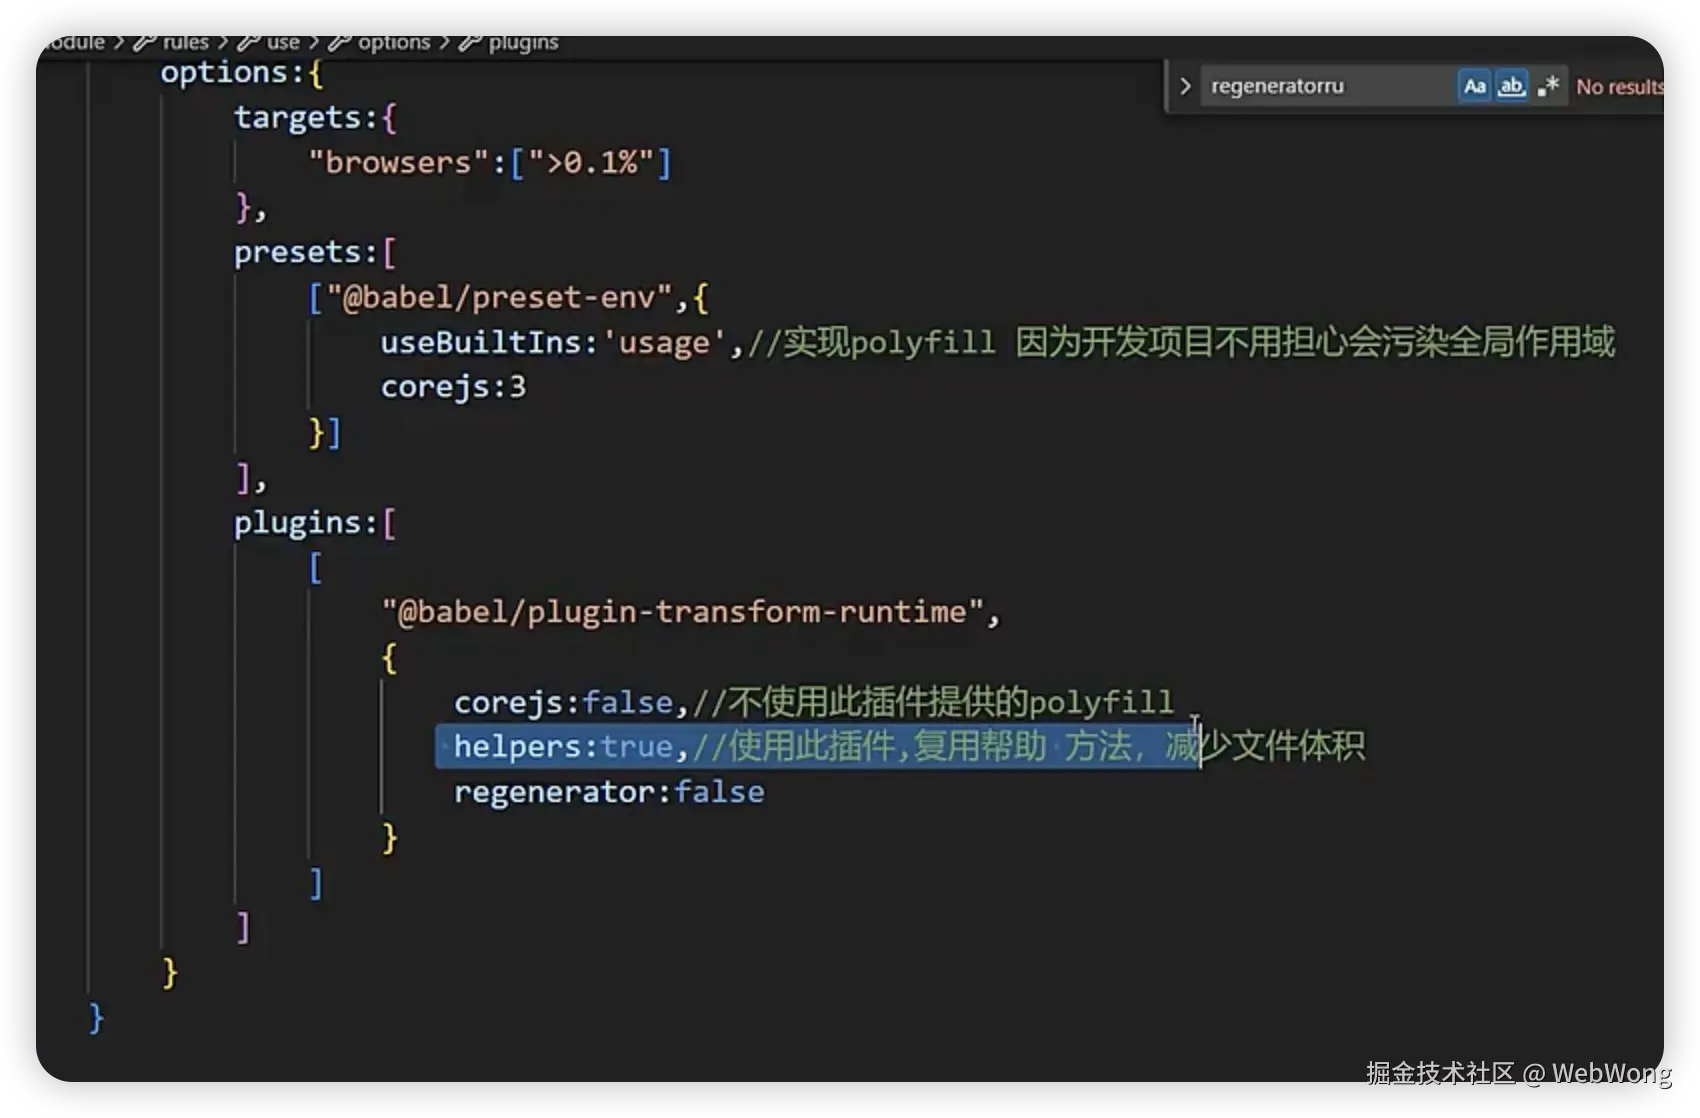This screenshot has height=1118, width=1700.
Task: Click the "@babel/preset-env" string
Action: click(500, 297)
